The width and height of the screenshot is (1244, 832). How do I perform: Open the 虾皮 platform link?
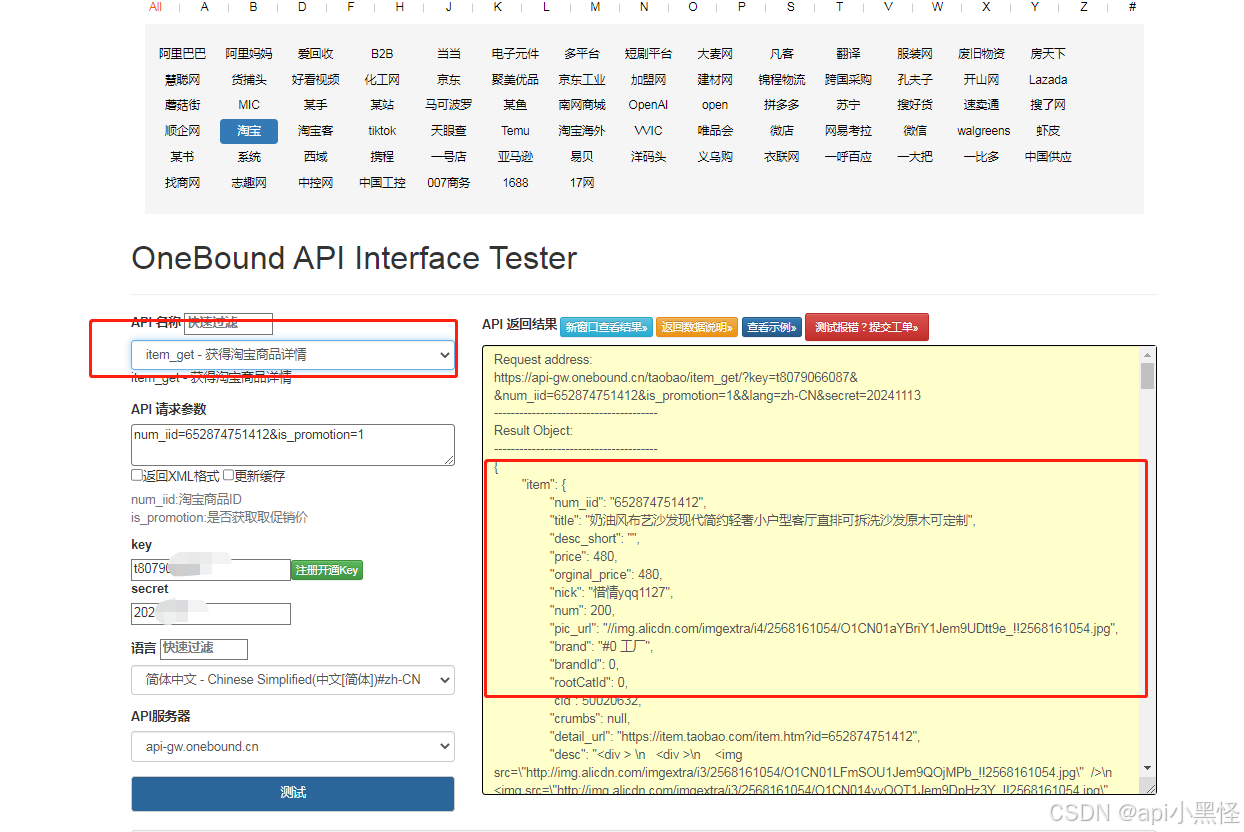tap(1048, 131)
